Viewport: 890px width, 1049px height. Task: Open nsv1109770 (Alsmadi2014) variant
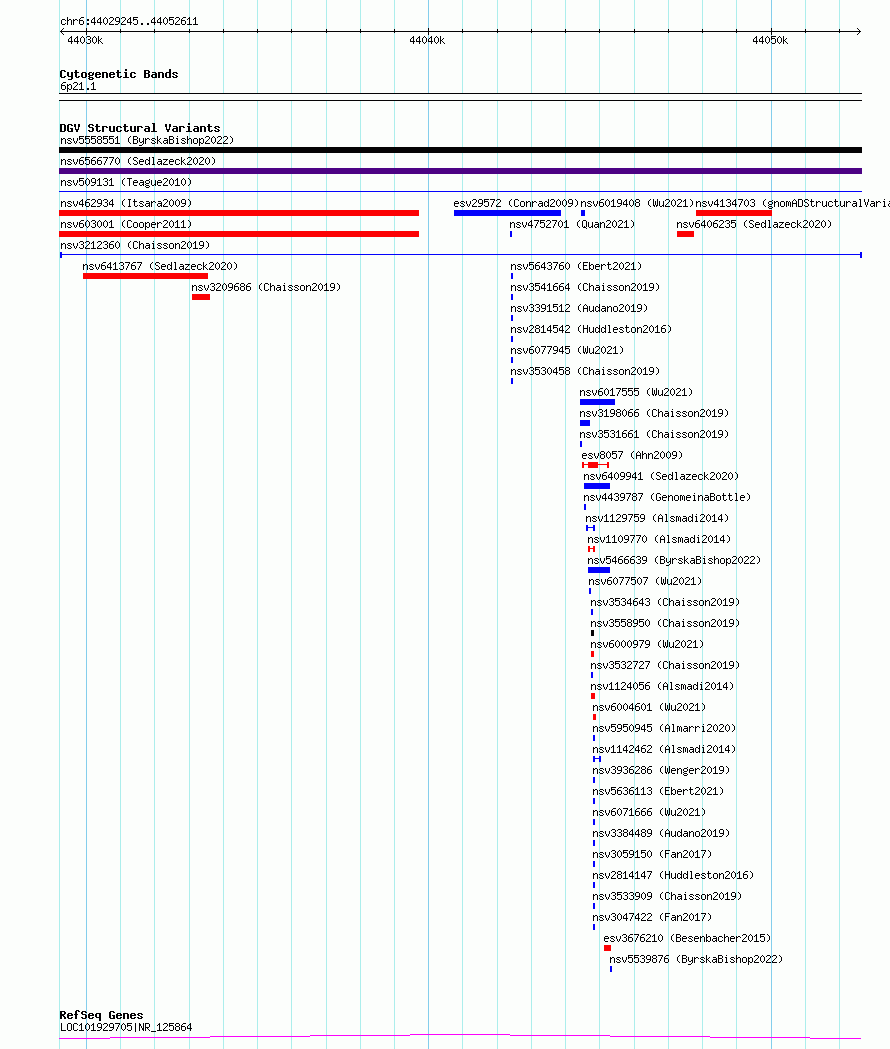tap(659, 539)
